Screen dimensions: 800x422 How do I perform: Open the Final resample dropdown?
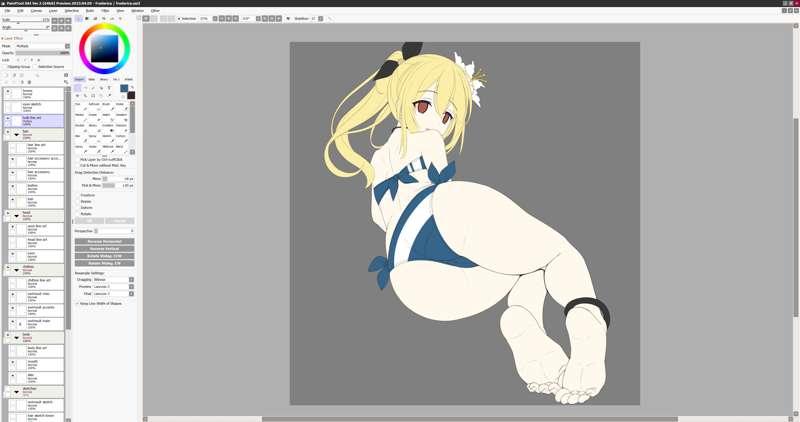pyautogui.click(x=131, y=294)
